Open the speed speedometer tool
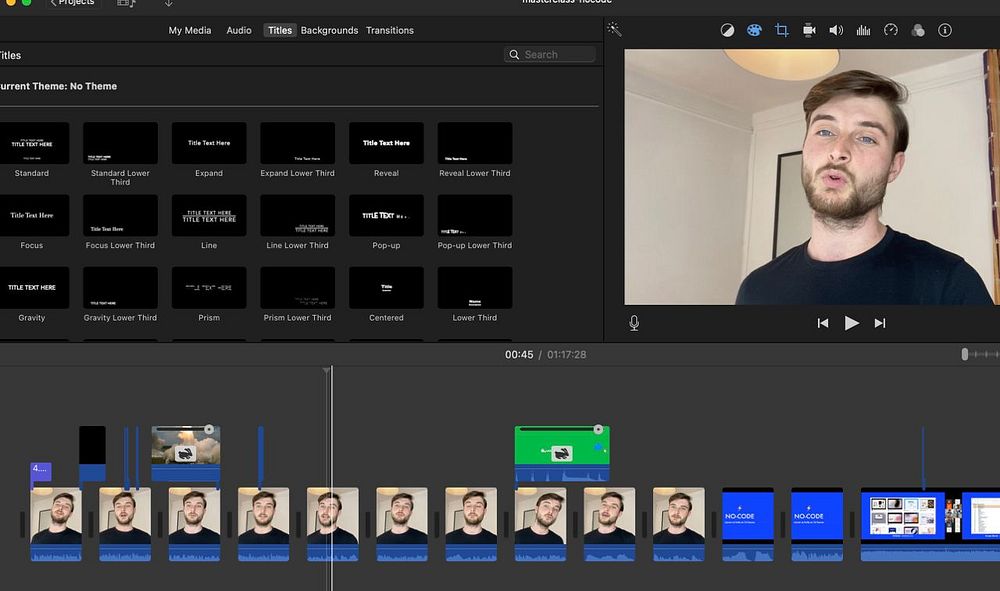 (x=891, y=30)
